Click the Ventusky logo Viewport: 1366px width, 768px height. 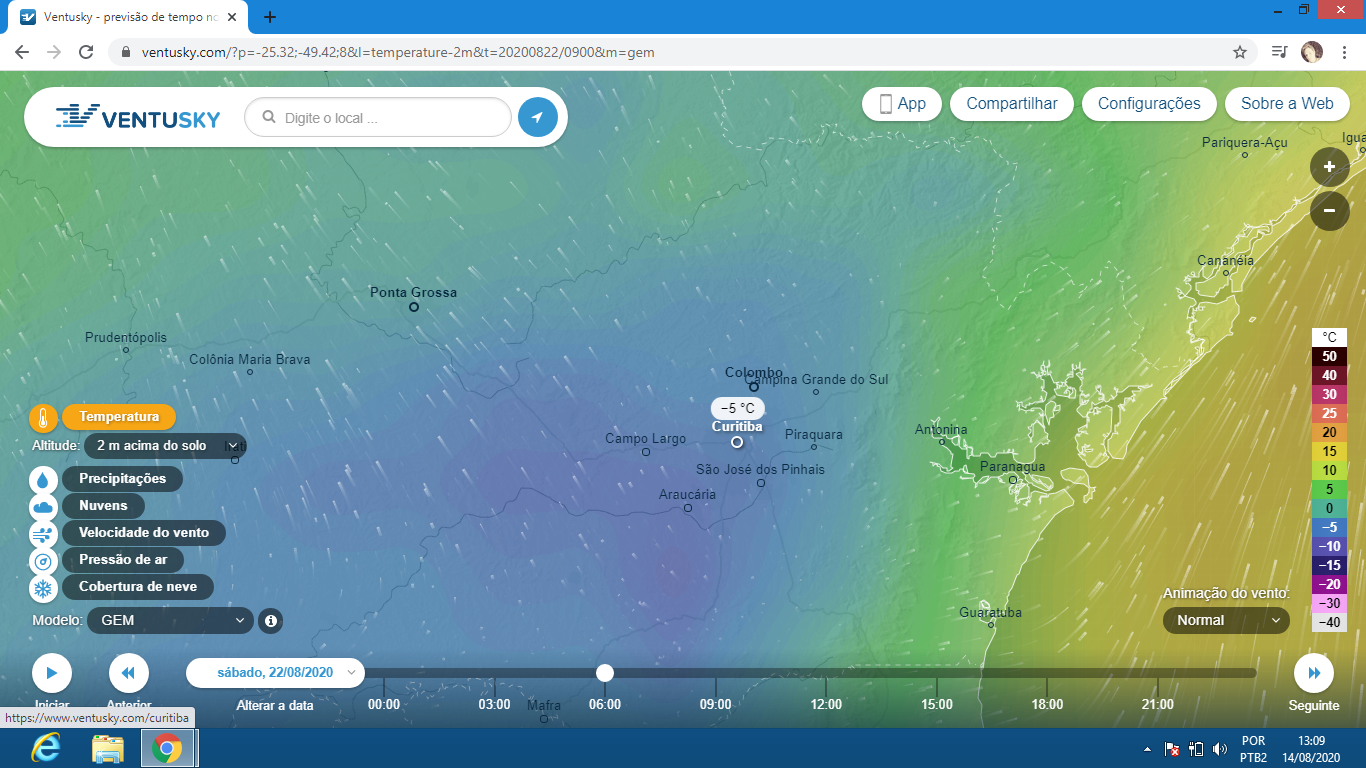pos(138,117)
